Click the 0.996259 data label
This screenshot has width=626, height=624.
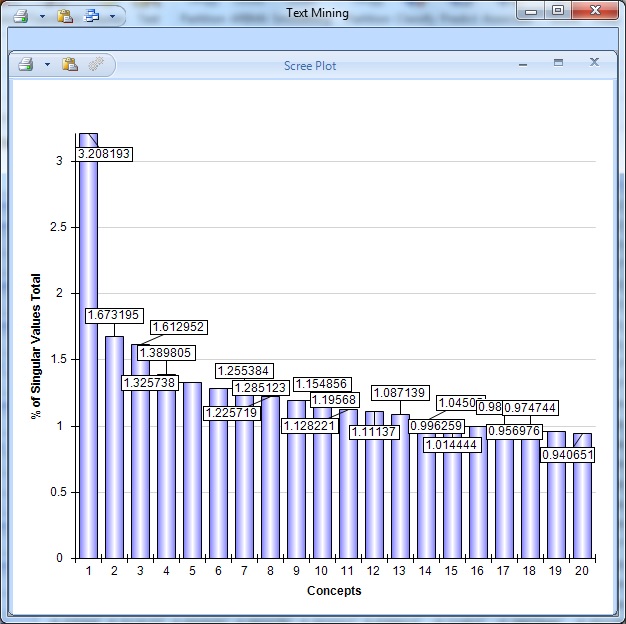pos(436,426)
